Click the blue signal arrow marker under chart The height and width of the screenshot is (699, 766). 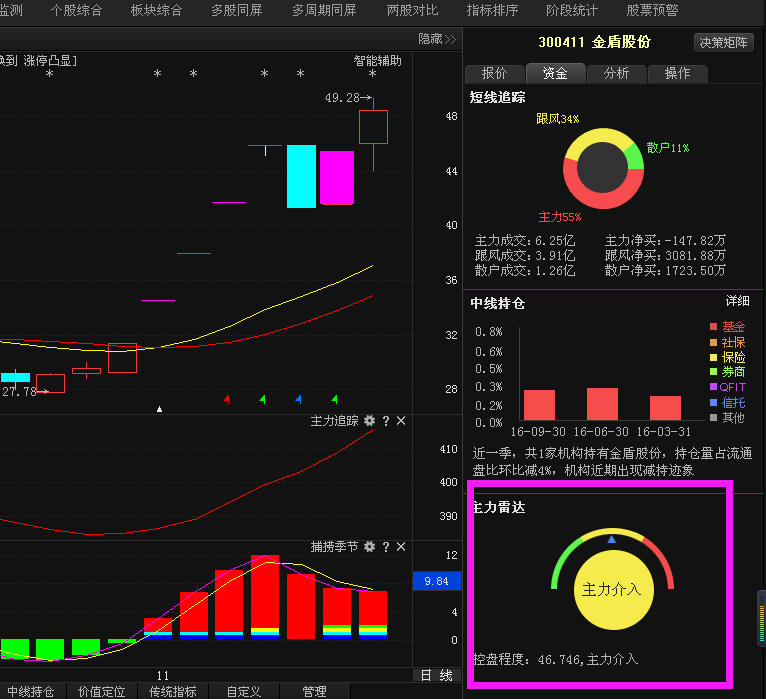pos(298,399)
